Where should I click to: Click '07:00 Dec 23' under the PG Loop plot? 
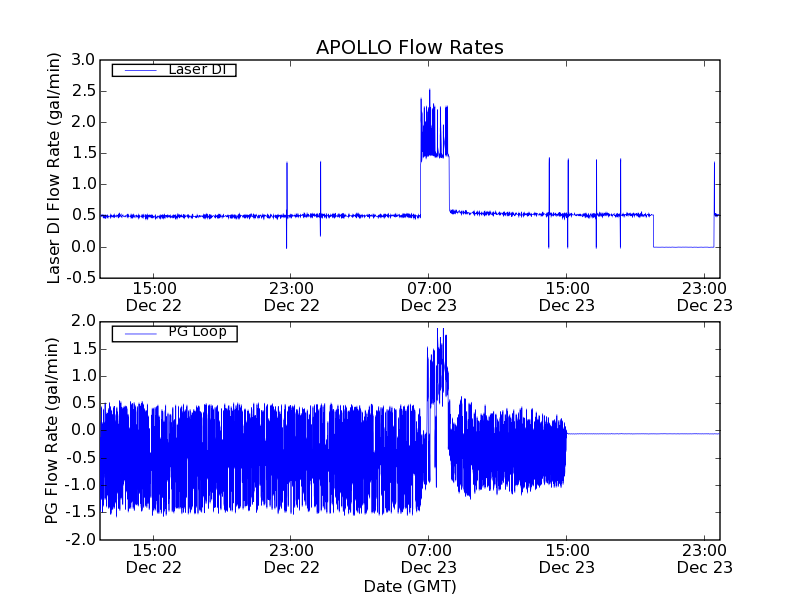pyautogui.click(x=429, y=559)
